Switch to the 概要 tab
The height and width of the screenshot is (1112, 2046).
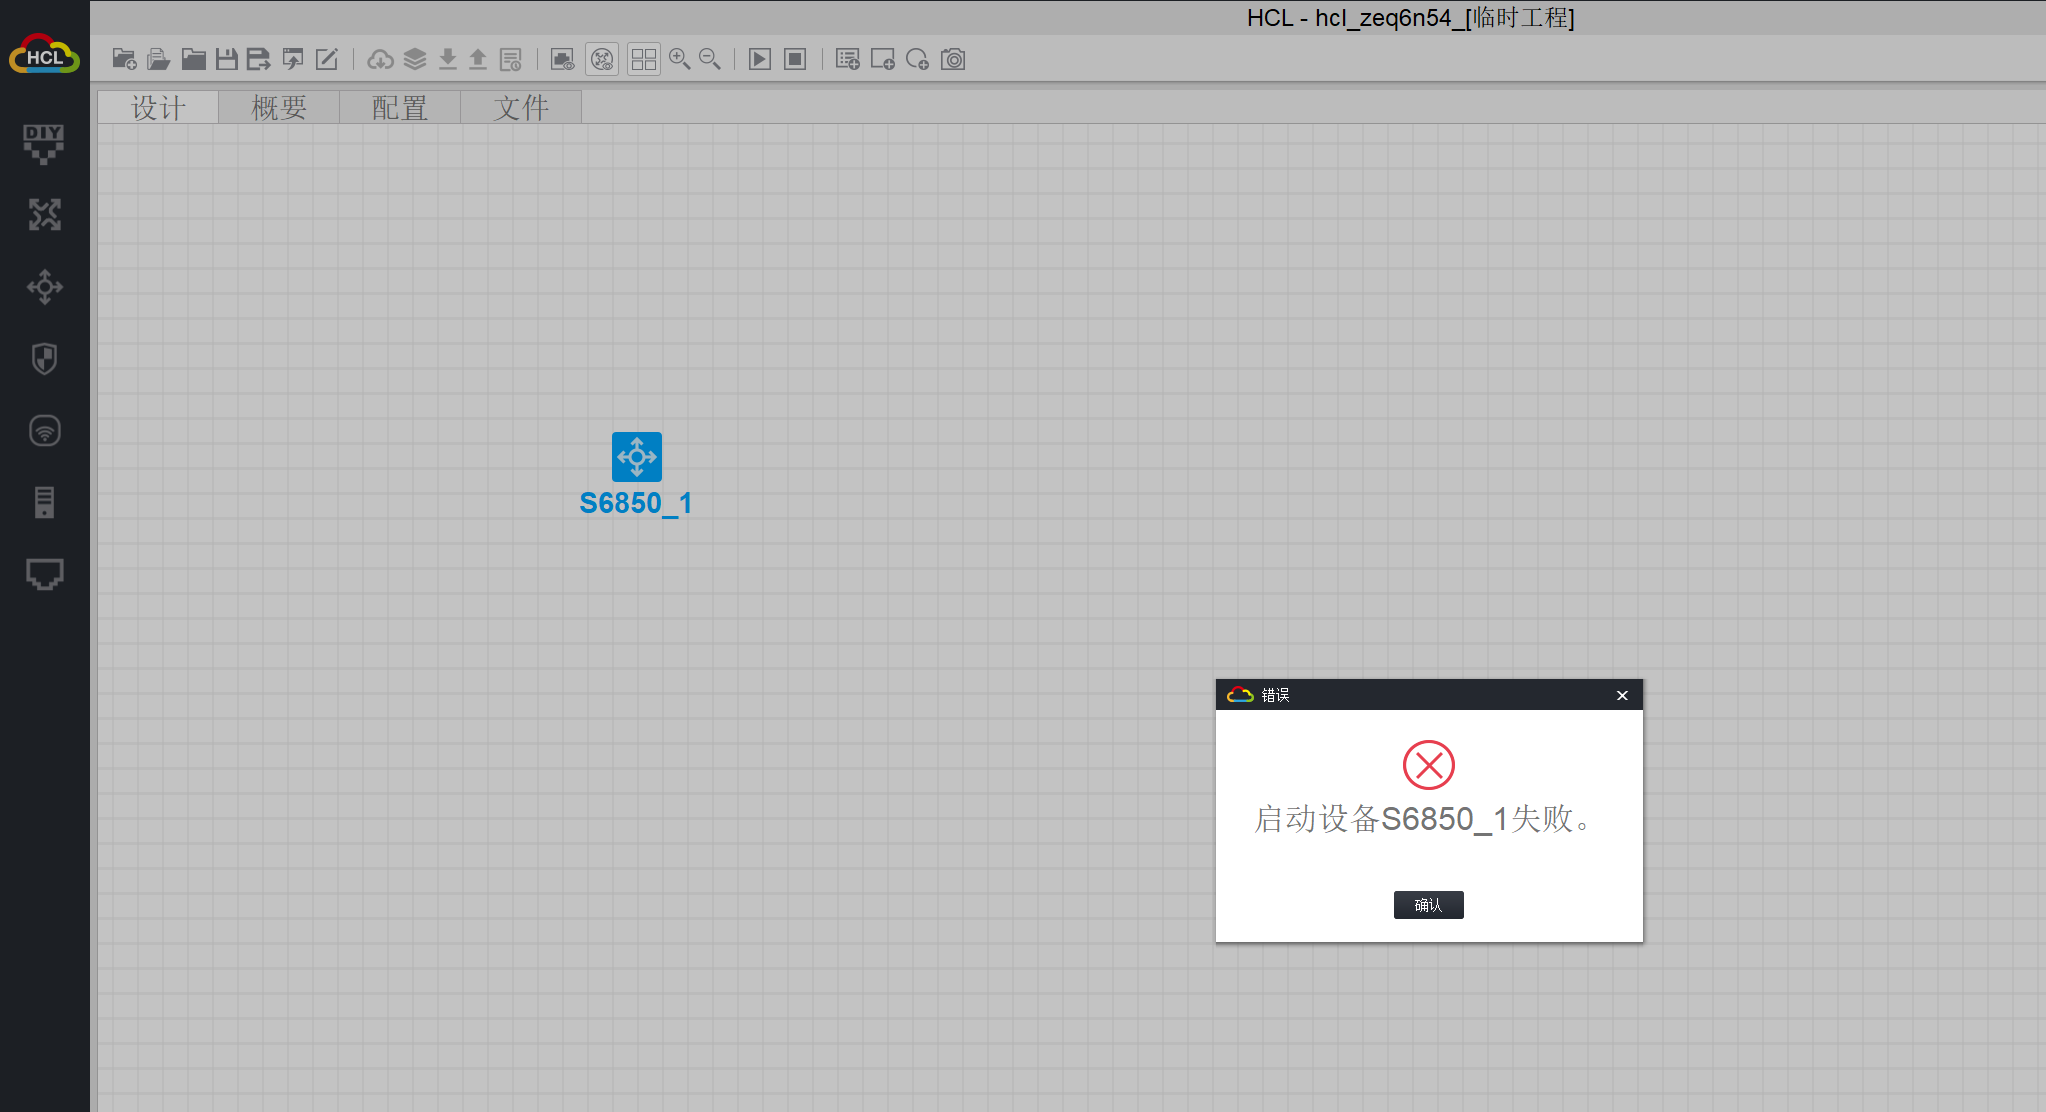[279, 107]
